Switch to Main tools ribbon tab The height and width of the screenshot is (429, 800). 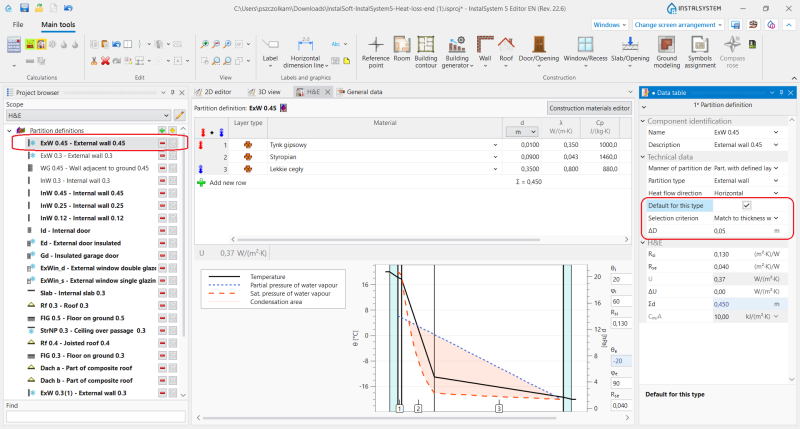tap(58, 24)
